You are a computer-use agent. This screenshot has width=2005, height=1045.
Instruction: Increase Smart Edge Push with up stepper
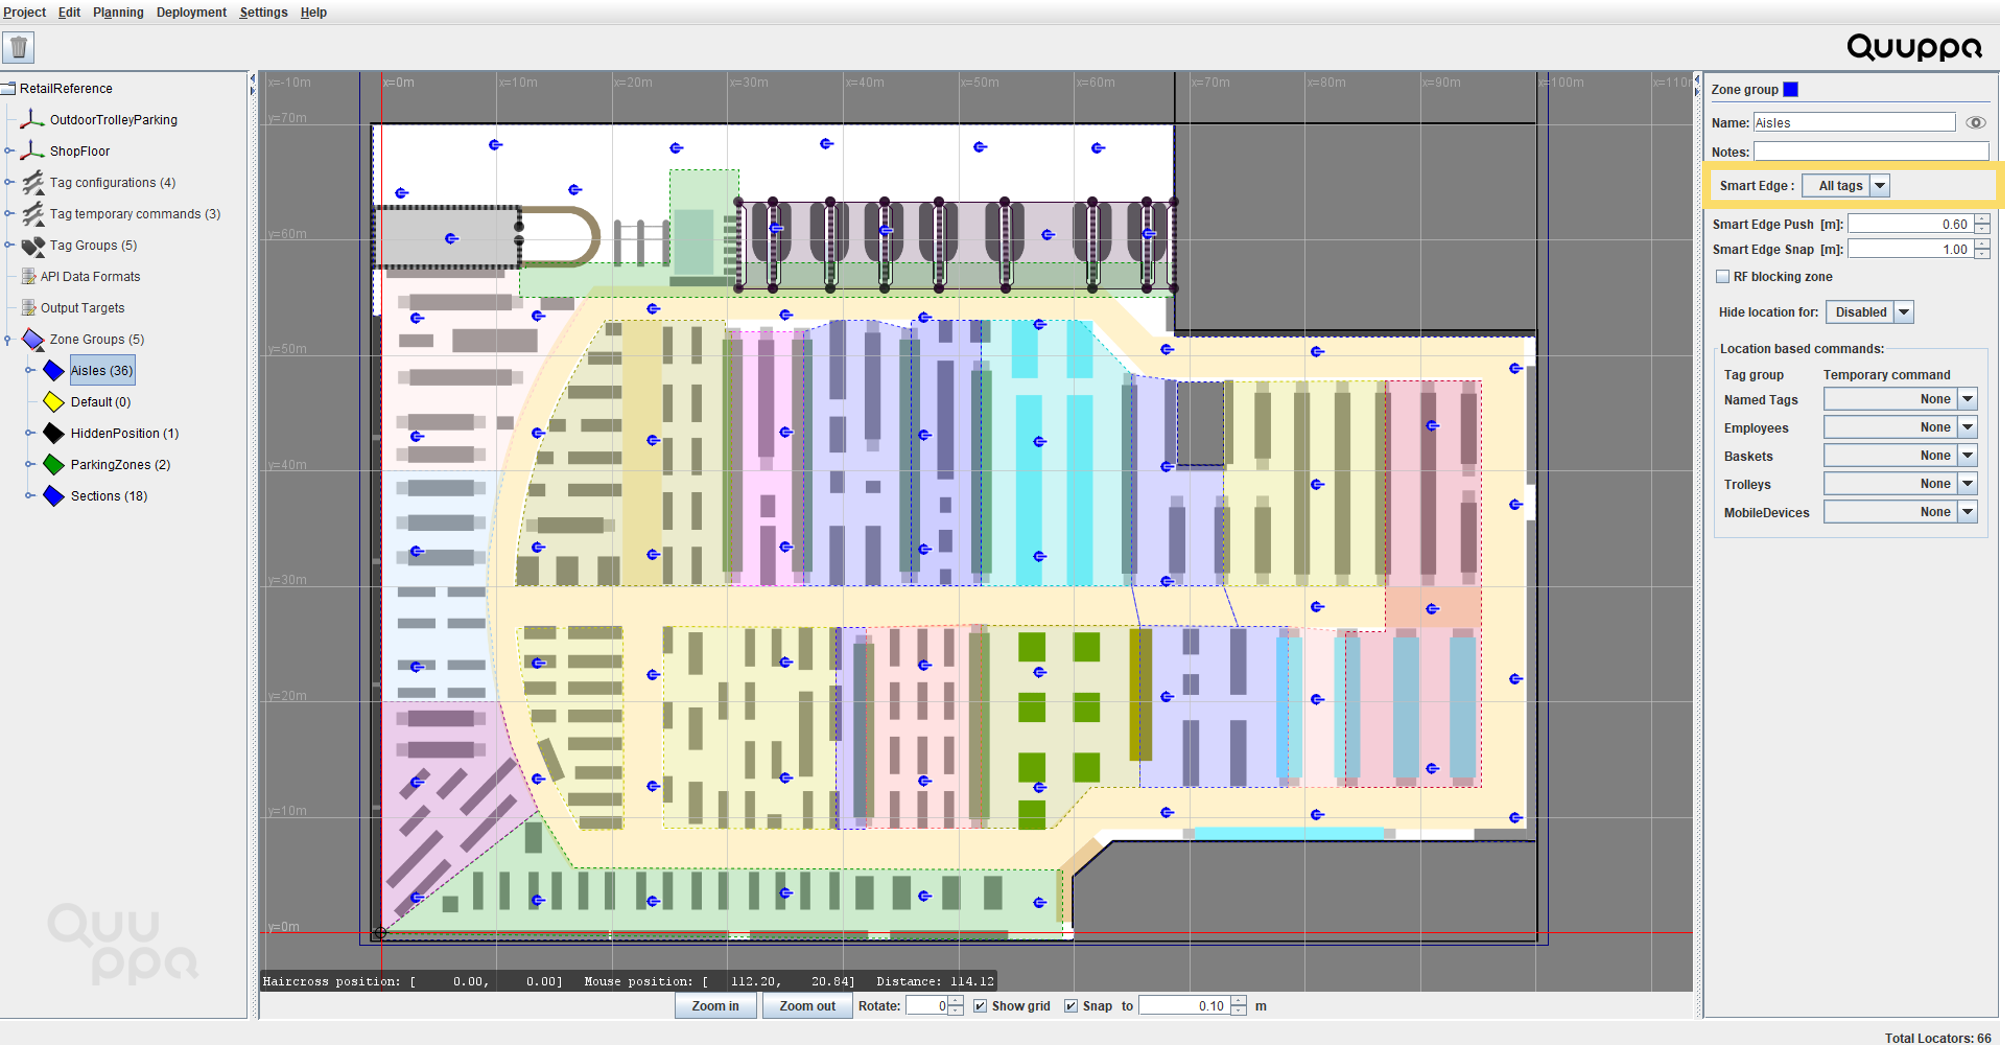point(1982,219)
